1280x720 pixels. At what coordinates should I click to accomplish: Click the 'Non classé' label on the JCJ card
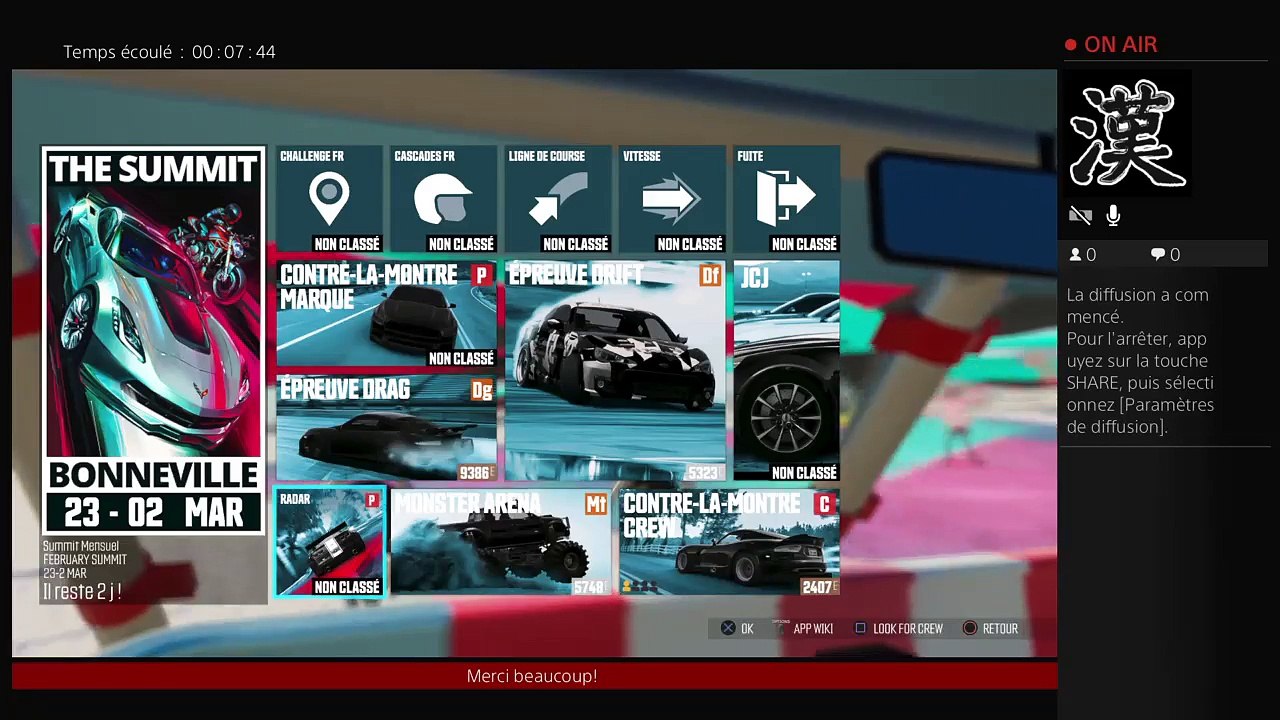[804, 473]
